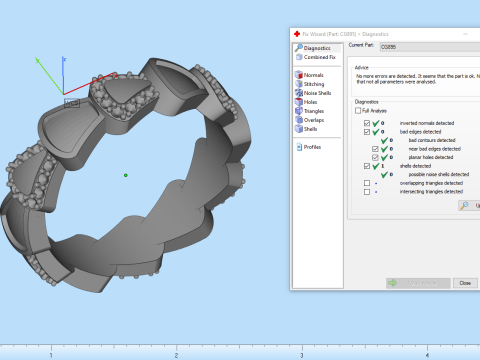
Task: Click the red cross Fix Wizard title icon
Action: 297,34
